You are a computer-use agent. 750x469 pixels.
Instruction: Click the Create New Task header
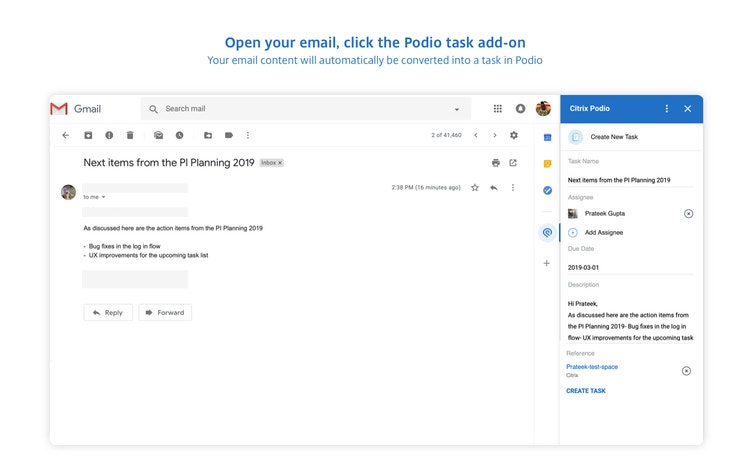click(x=614, y=137)
